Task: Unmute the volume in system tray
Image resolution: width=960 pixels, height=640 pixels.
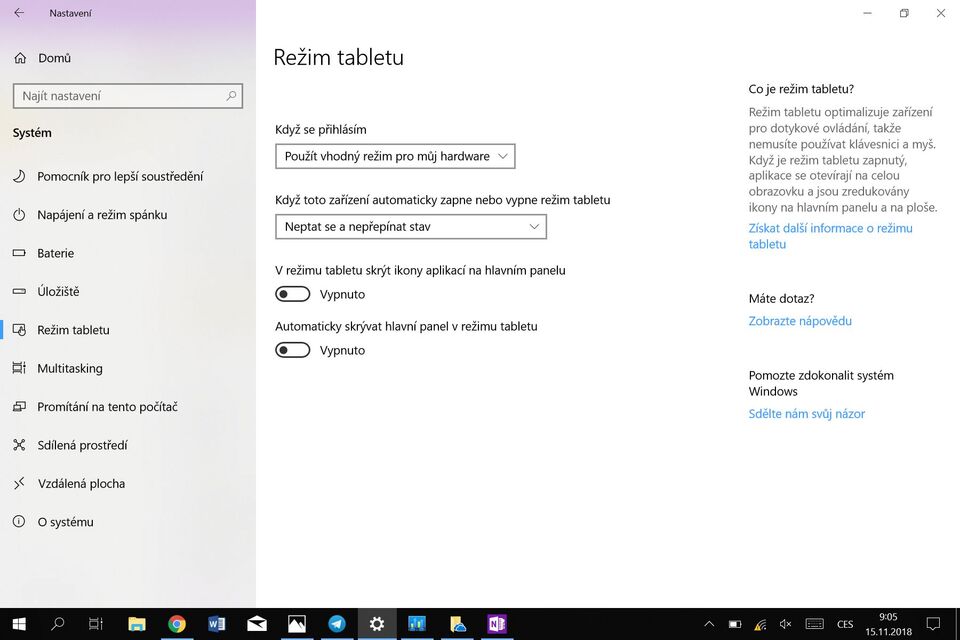Action: pyautogui.click(x=786, y=623)
